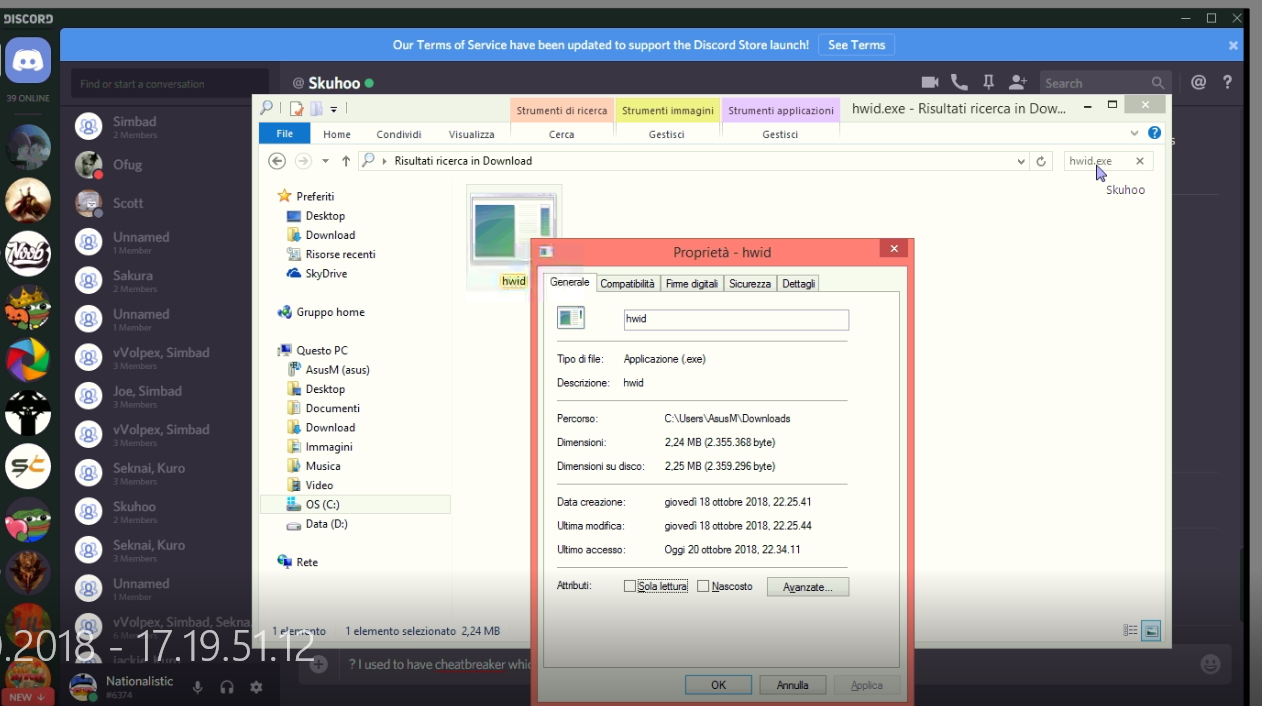
Task: Select the SC logo server icon
Action: tap(28, 466)
